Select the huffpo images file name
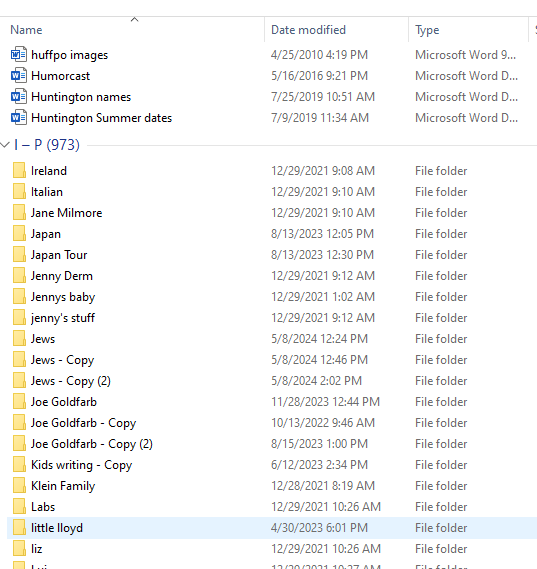 pos(70,55)
